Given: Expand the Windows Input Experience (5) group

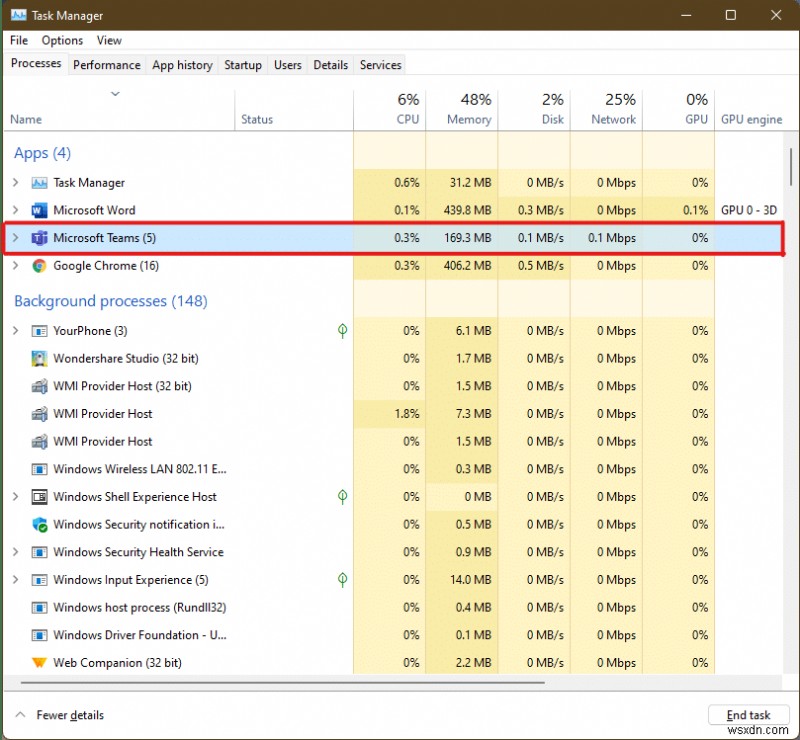Looking at the screenshot, I should pyautogui.click(x=15, y=579).
